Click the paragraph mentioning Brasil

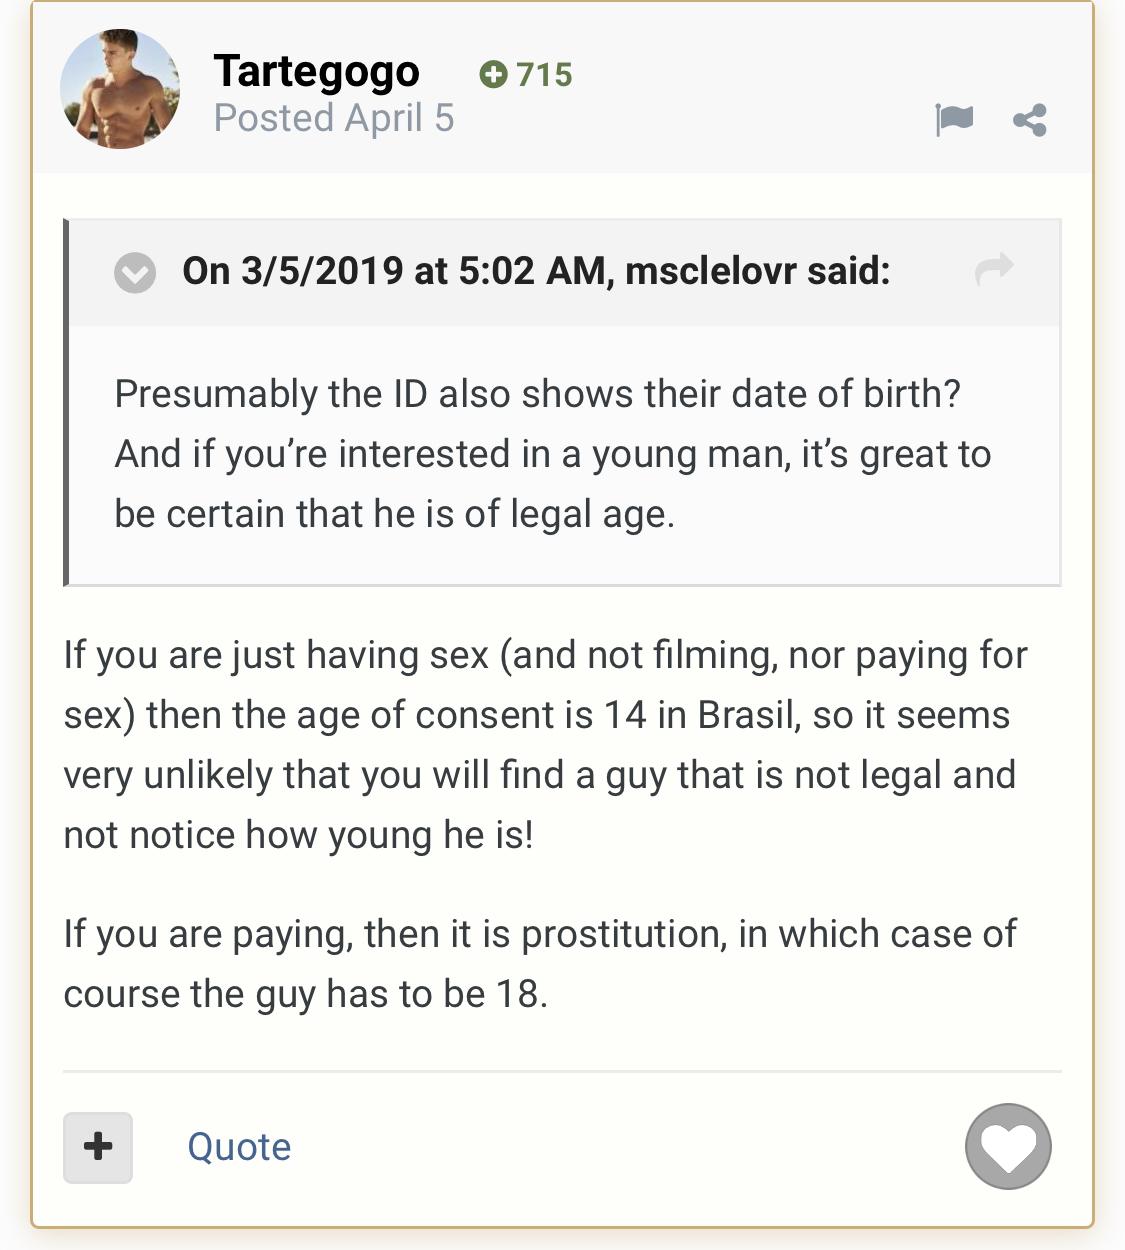coord(545,745)
